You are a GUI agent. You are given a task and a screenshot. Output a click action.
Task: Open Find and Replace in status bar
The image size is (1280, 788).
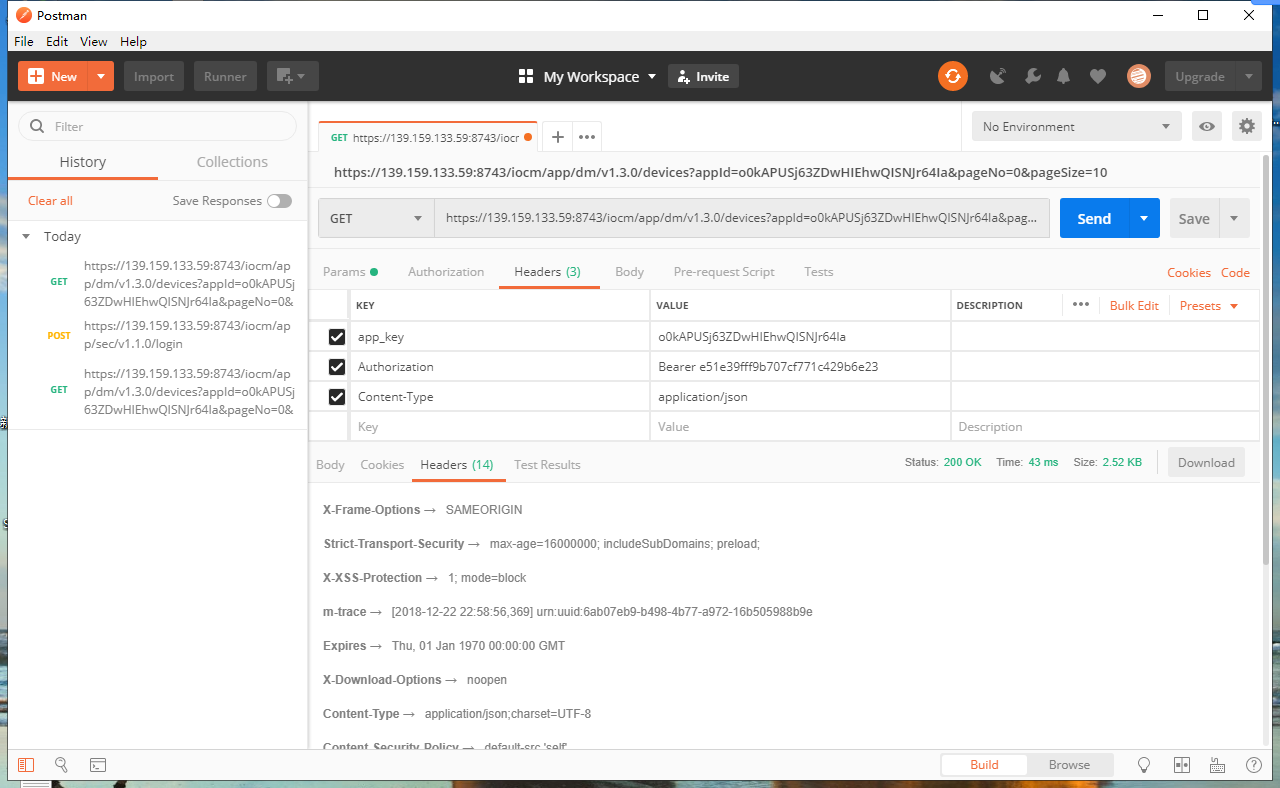point(61,765)
